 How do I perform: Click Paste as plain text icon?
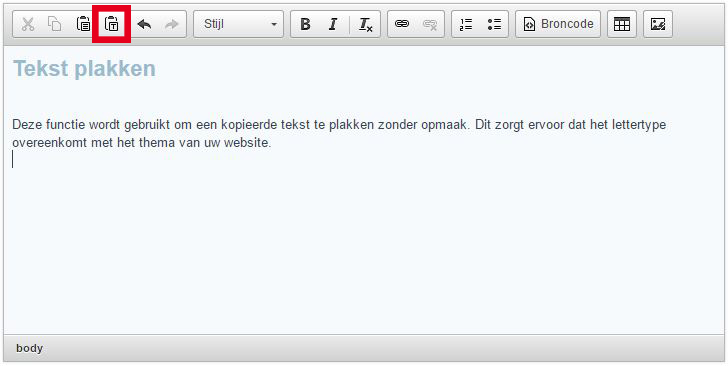click(x=111, y=24)
